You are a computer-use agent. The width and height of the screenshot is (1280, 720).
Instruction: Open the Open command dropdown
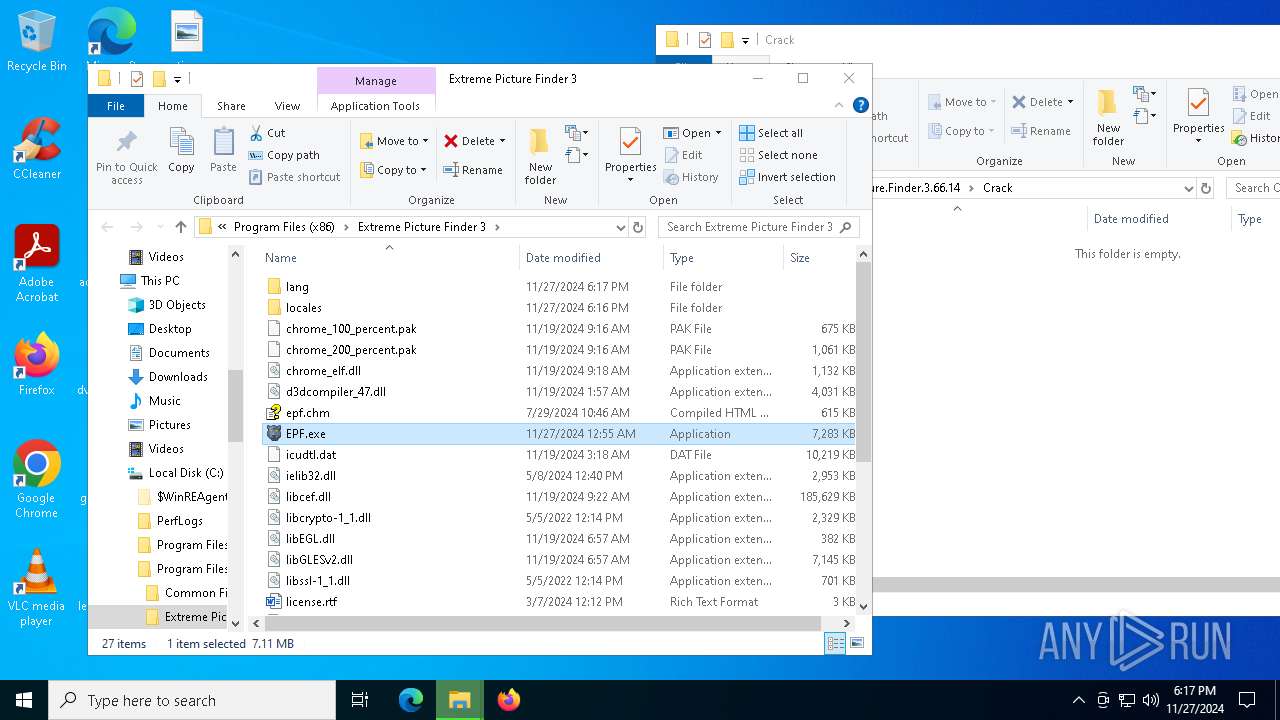point(719,133)
